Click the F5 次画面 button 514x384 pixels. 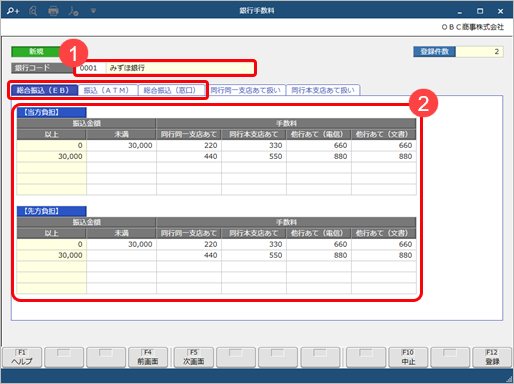[194, 357]
